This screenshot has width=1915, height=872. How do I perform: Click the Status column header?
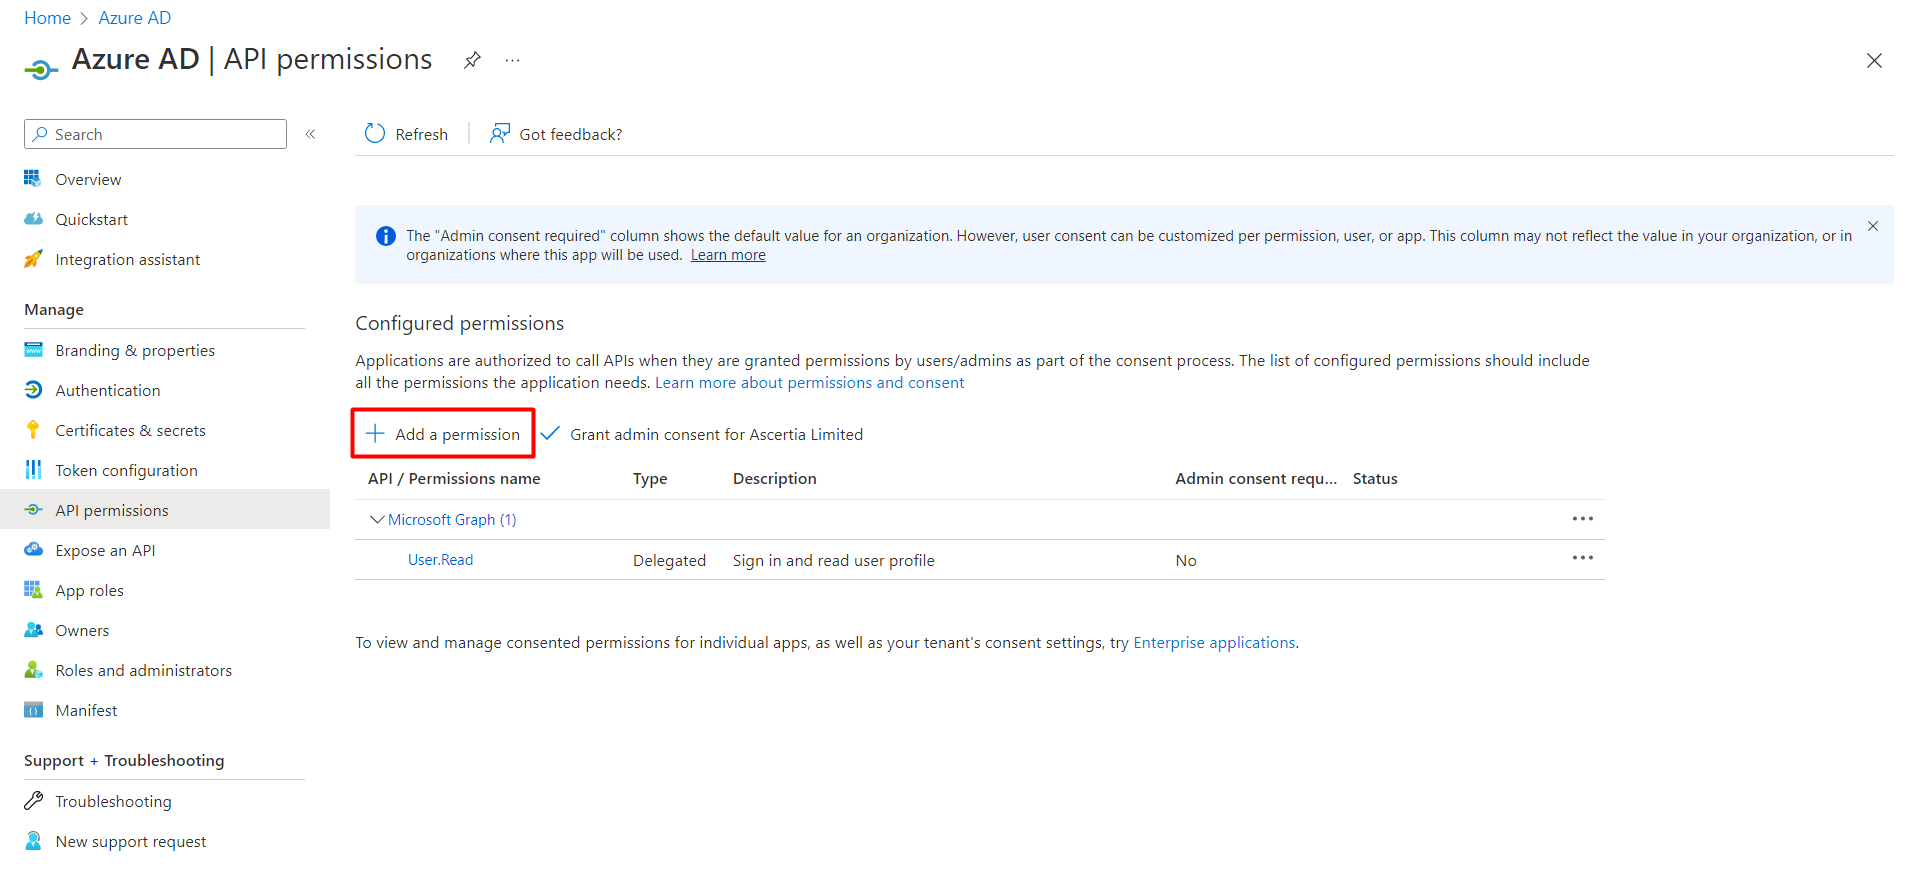(x=1375, y=478)
